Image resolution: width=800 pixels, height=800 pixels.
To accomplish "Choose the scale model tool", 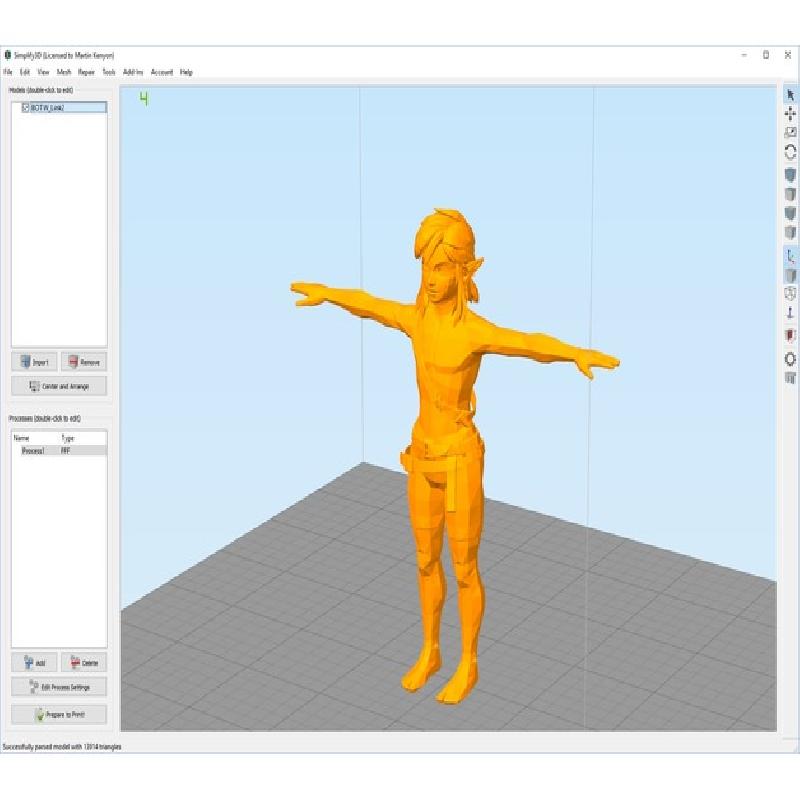I will click(x=790, y=133).
